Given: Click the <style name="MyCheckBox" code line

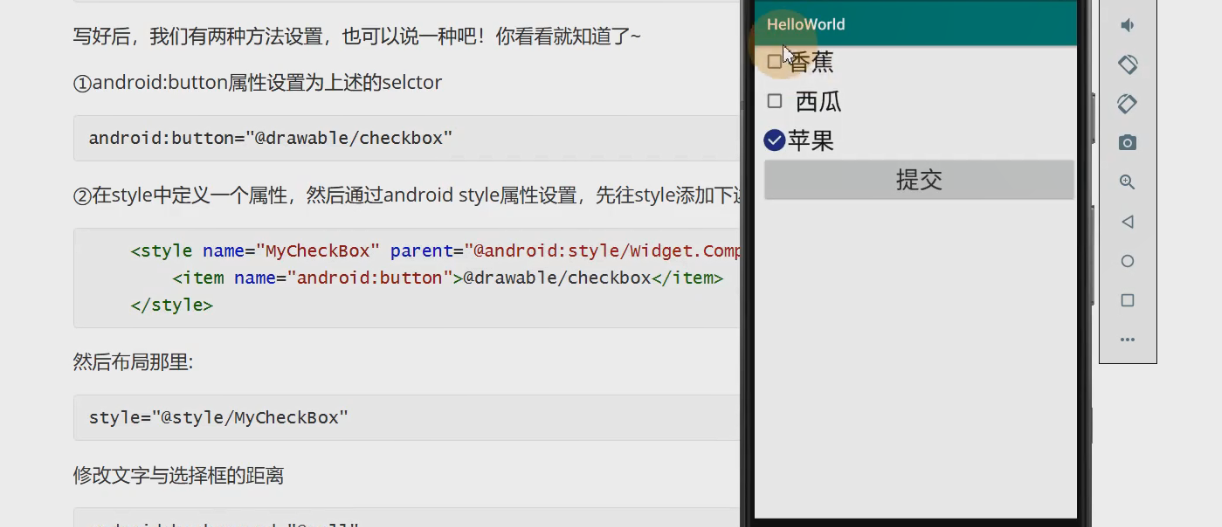Looking at the screenshot, I should point(435,250).
